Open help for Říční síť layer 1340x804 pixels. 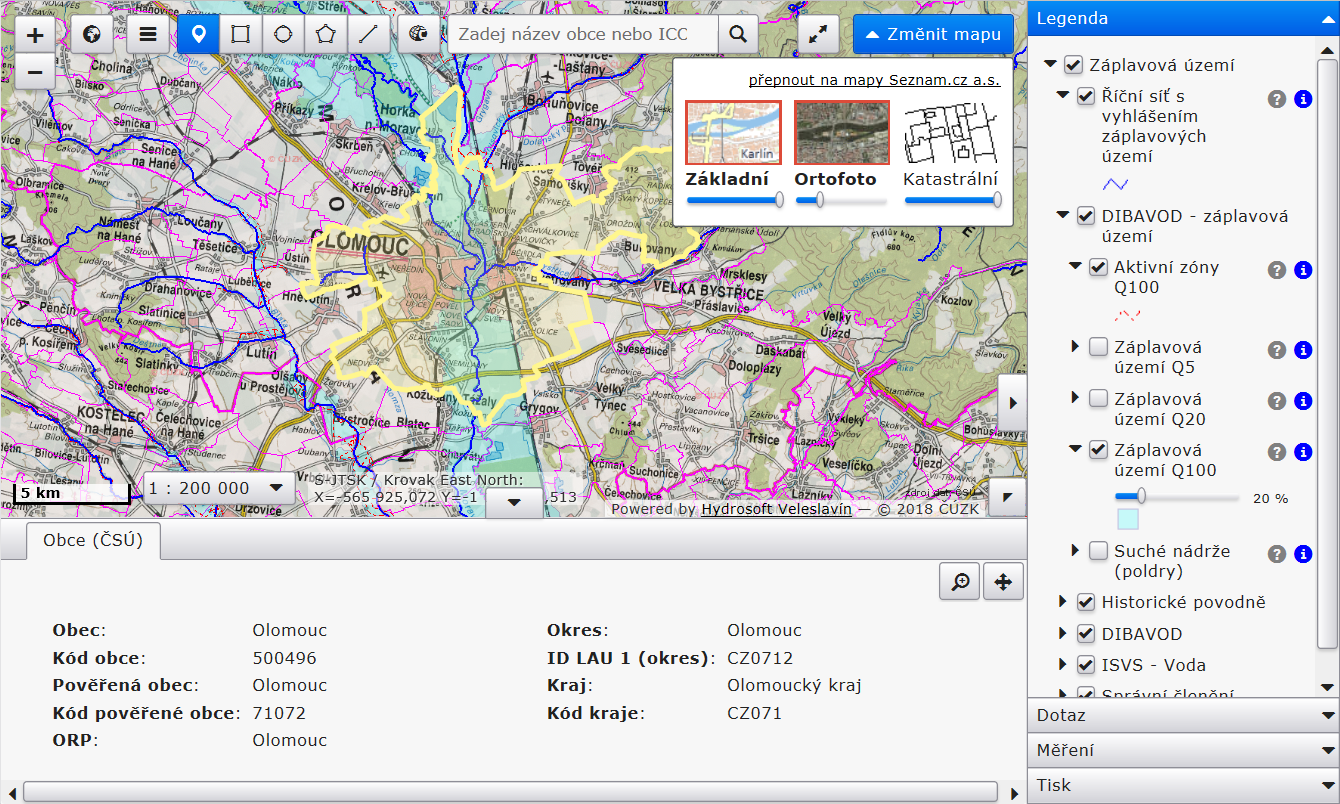[x=1277, y=99]
